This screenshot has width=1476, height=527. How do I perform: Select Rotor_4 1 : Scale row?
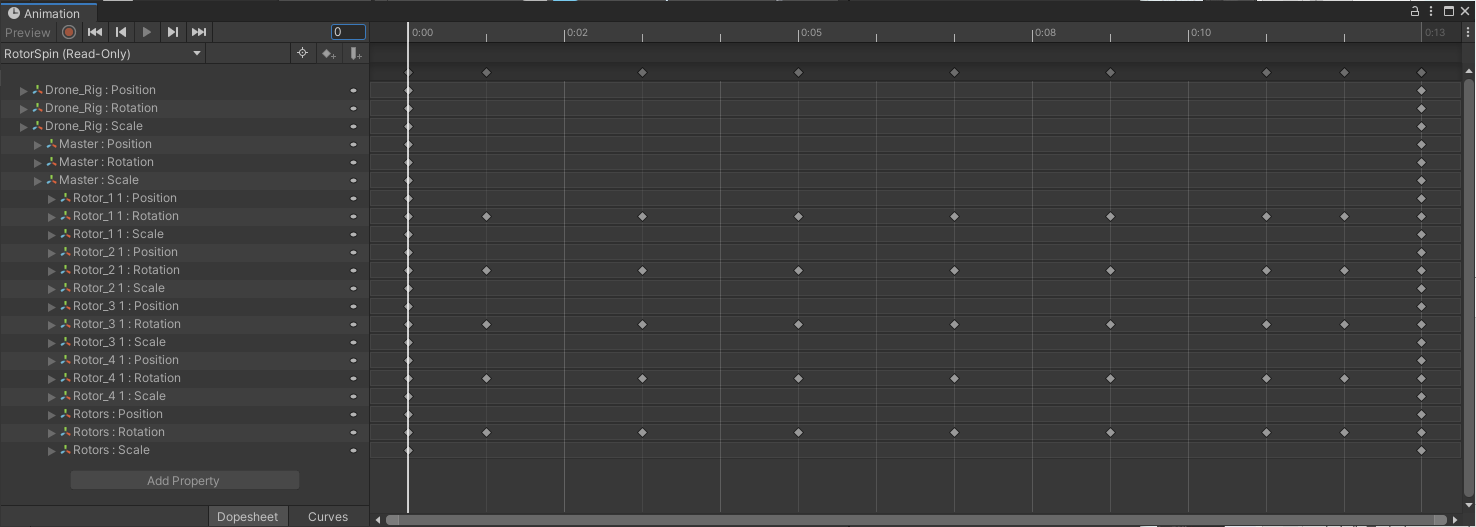coord(184,396)
